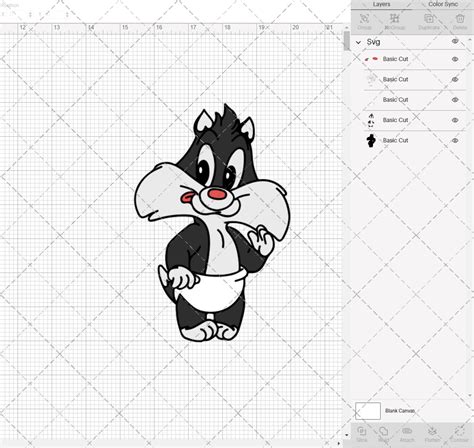
Task: Select the solid black silhouette layer thumbnail
Action: 371,141
